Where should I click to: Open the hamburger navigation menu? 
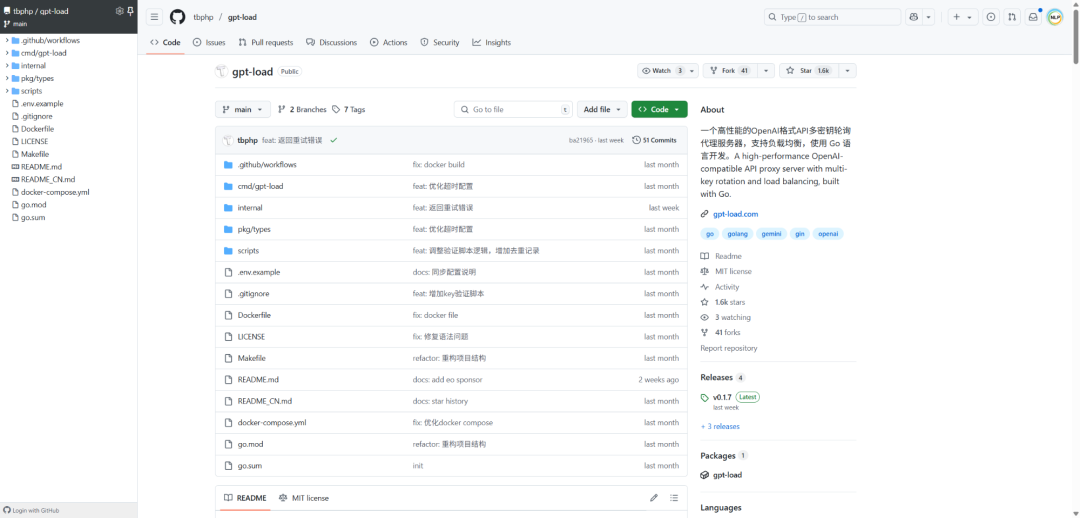click(154, 17)
